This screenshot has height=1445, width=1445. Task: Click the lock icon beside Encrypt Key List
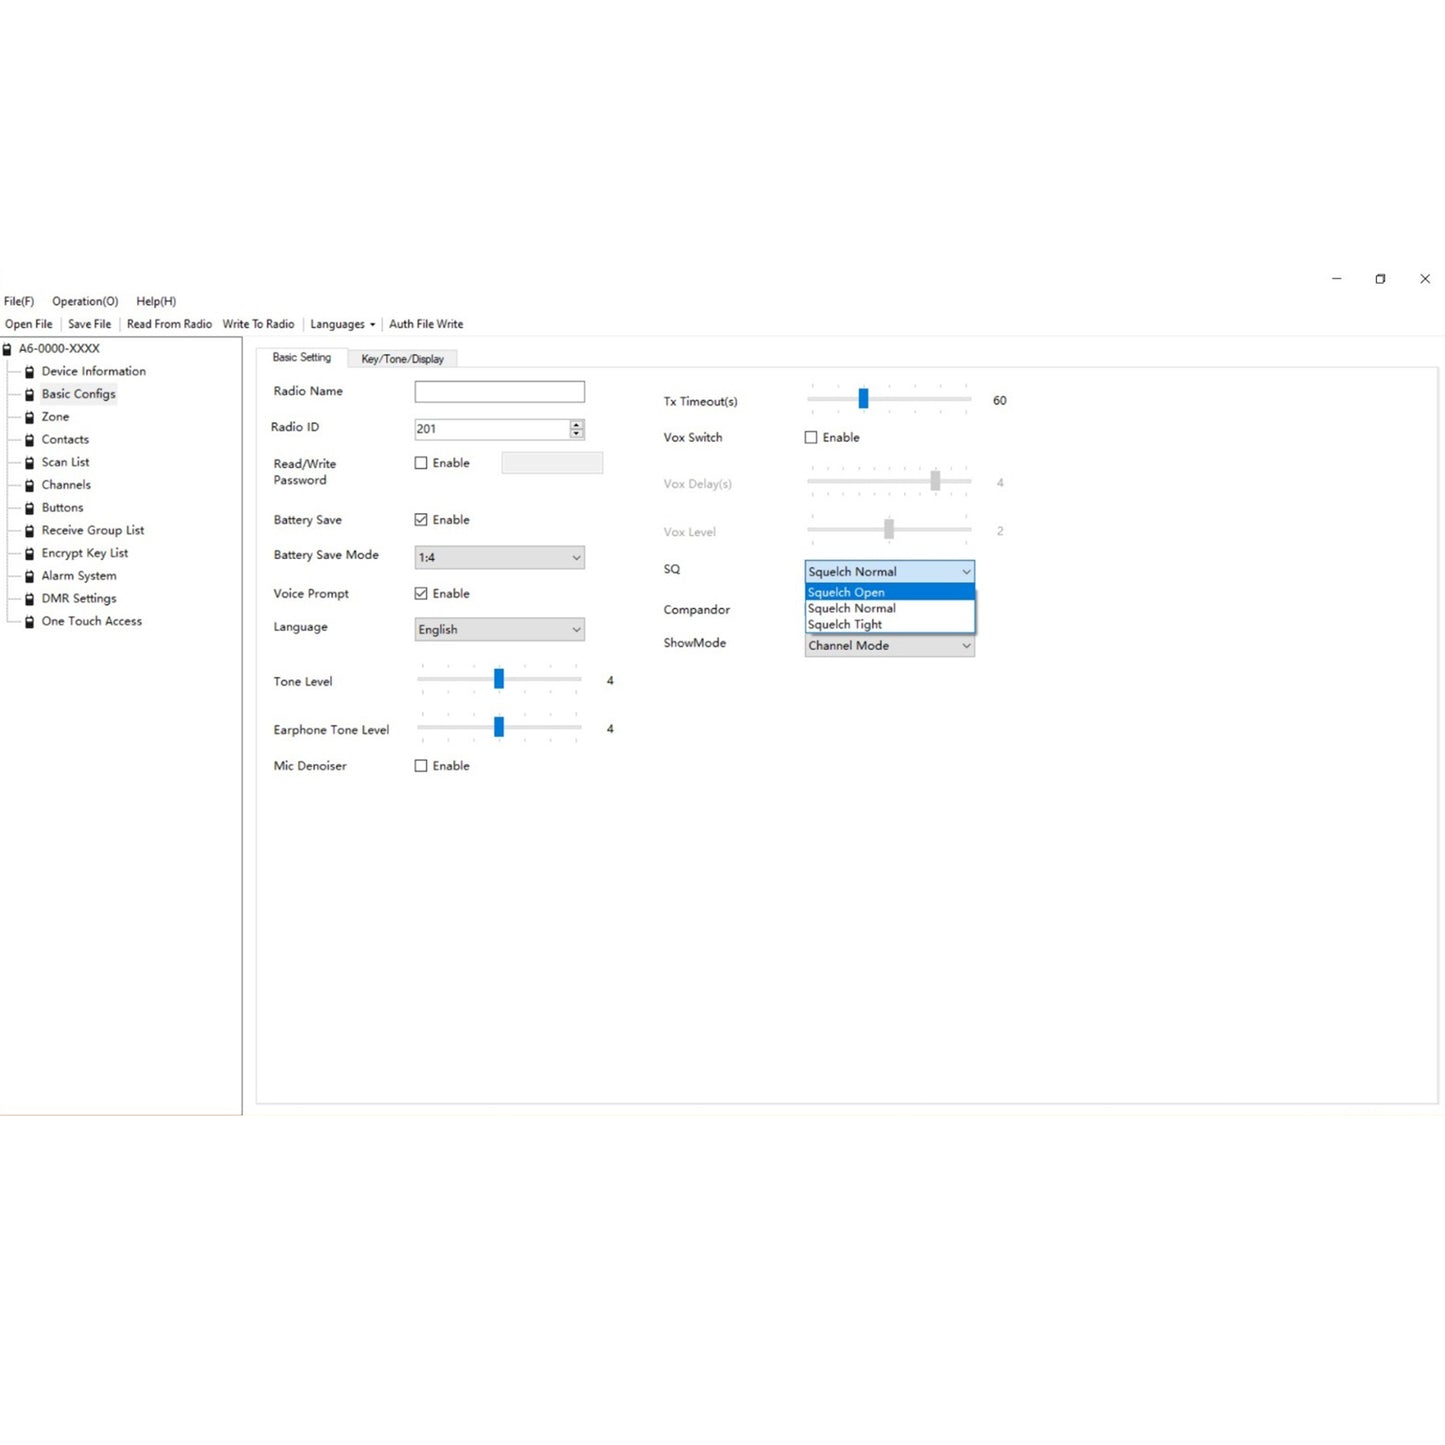(x=29, y=554)
